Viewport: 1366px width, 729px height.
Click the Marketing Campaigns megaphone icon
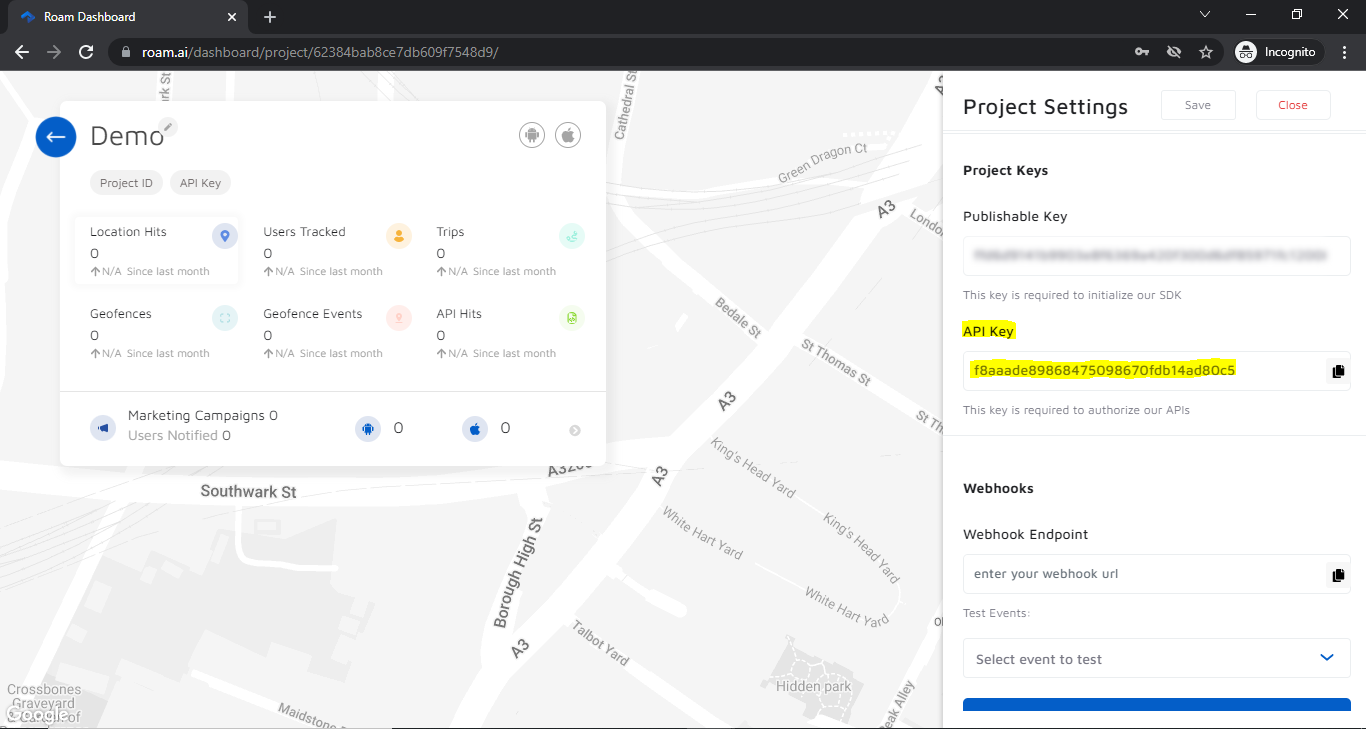click(103, 428)
